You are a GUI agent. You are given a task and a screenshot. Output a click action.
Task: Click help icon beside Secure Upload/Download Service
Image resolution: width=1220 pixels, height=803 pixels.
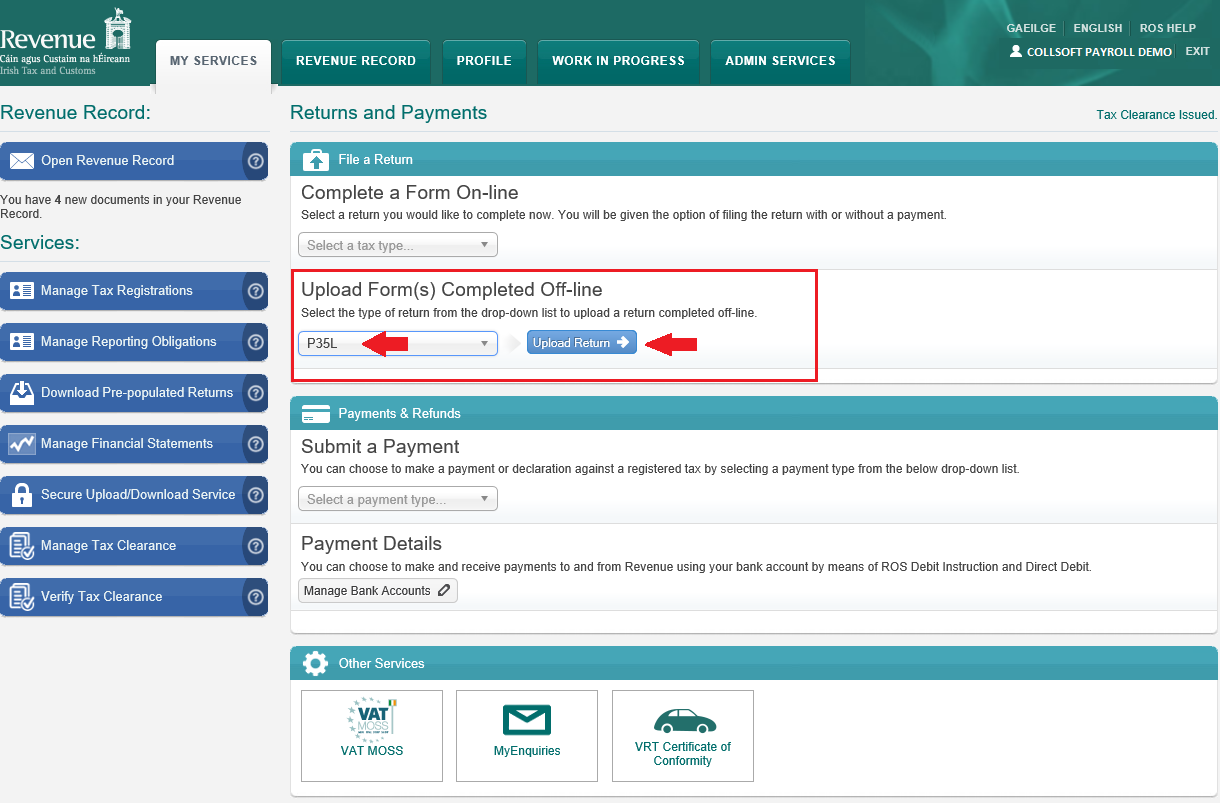pyautogui.click(x=255, y=495)
